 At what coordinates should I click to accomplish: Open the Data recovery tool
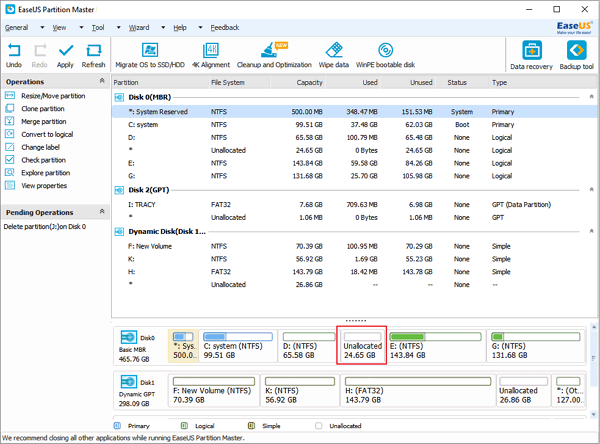pos(532,56)
